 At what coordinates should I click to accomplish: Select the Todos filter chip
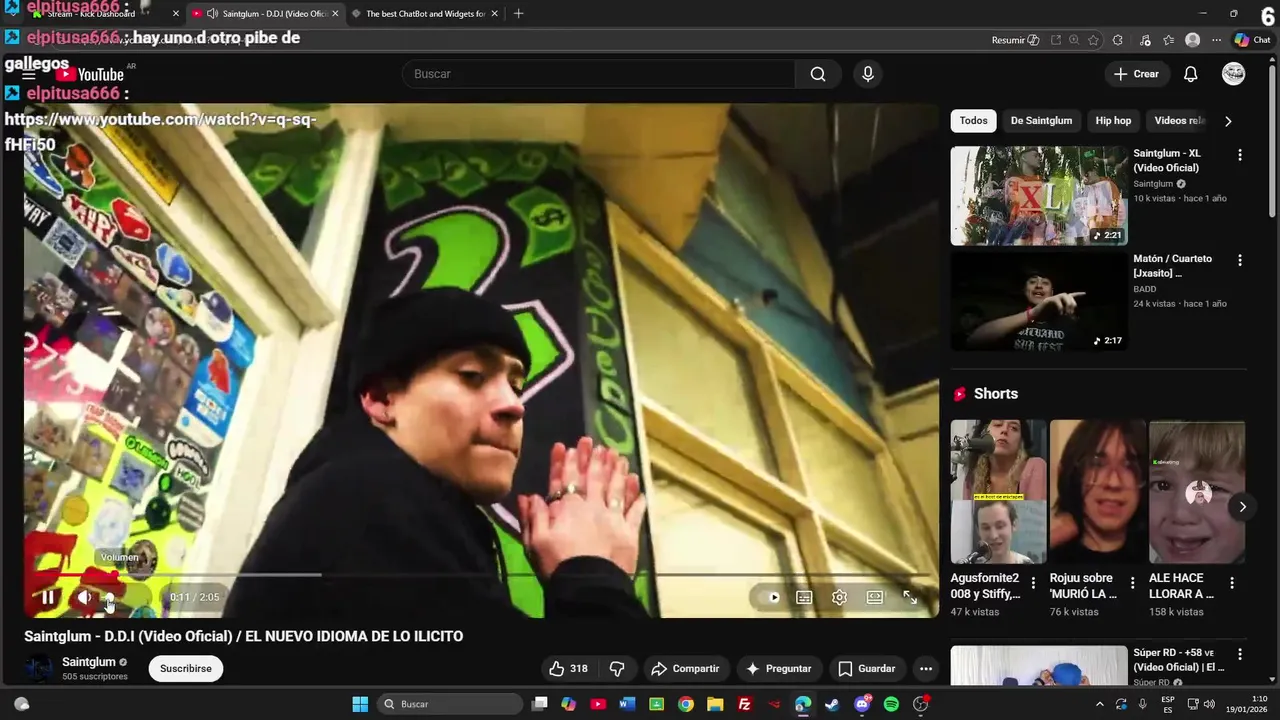pyautogui.click(x=973, y=121)
